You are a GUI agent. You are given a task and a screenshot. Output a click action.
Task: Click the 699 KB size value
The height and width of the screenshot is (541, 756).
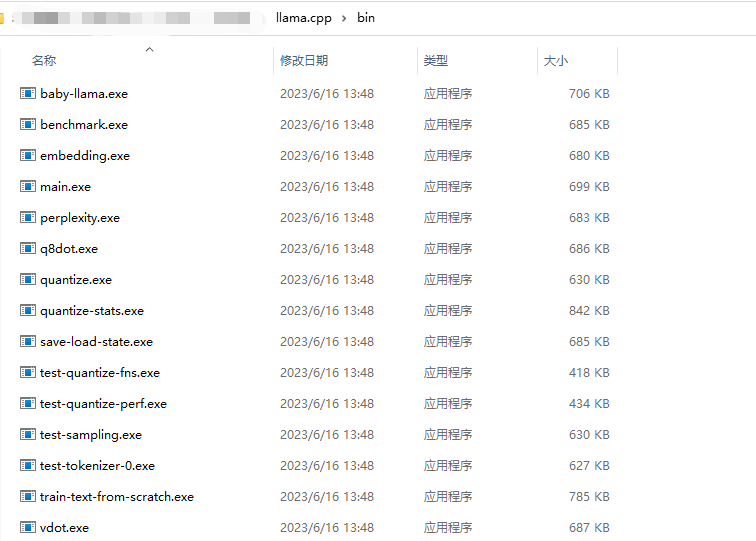[589, 187]
